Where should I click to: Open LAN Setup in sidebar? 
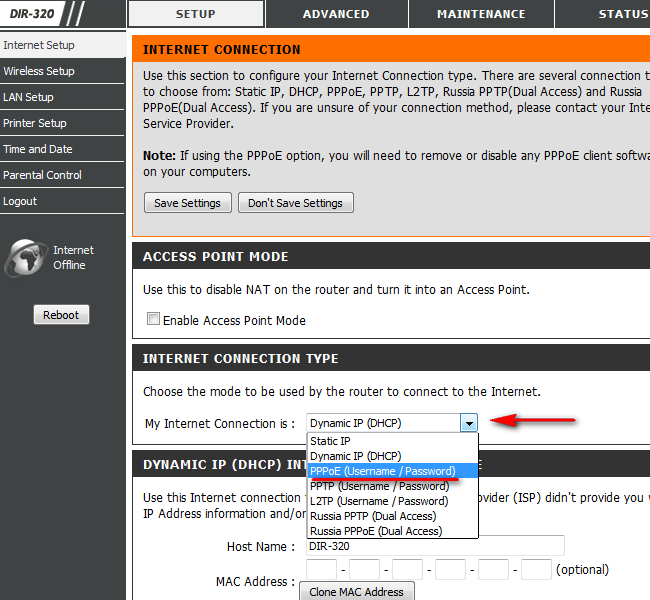pyautogui.click(x=28, y=97)
